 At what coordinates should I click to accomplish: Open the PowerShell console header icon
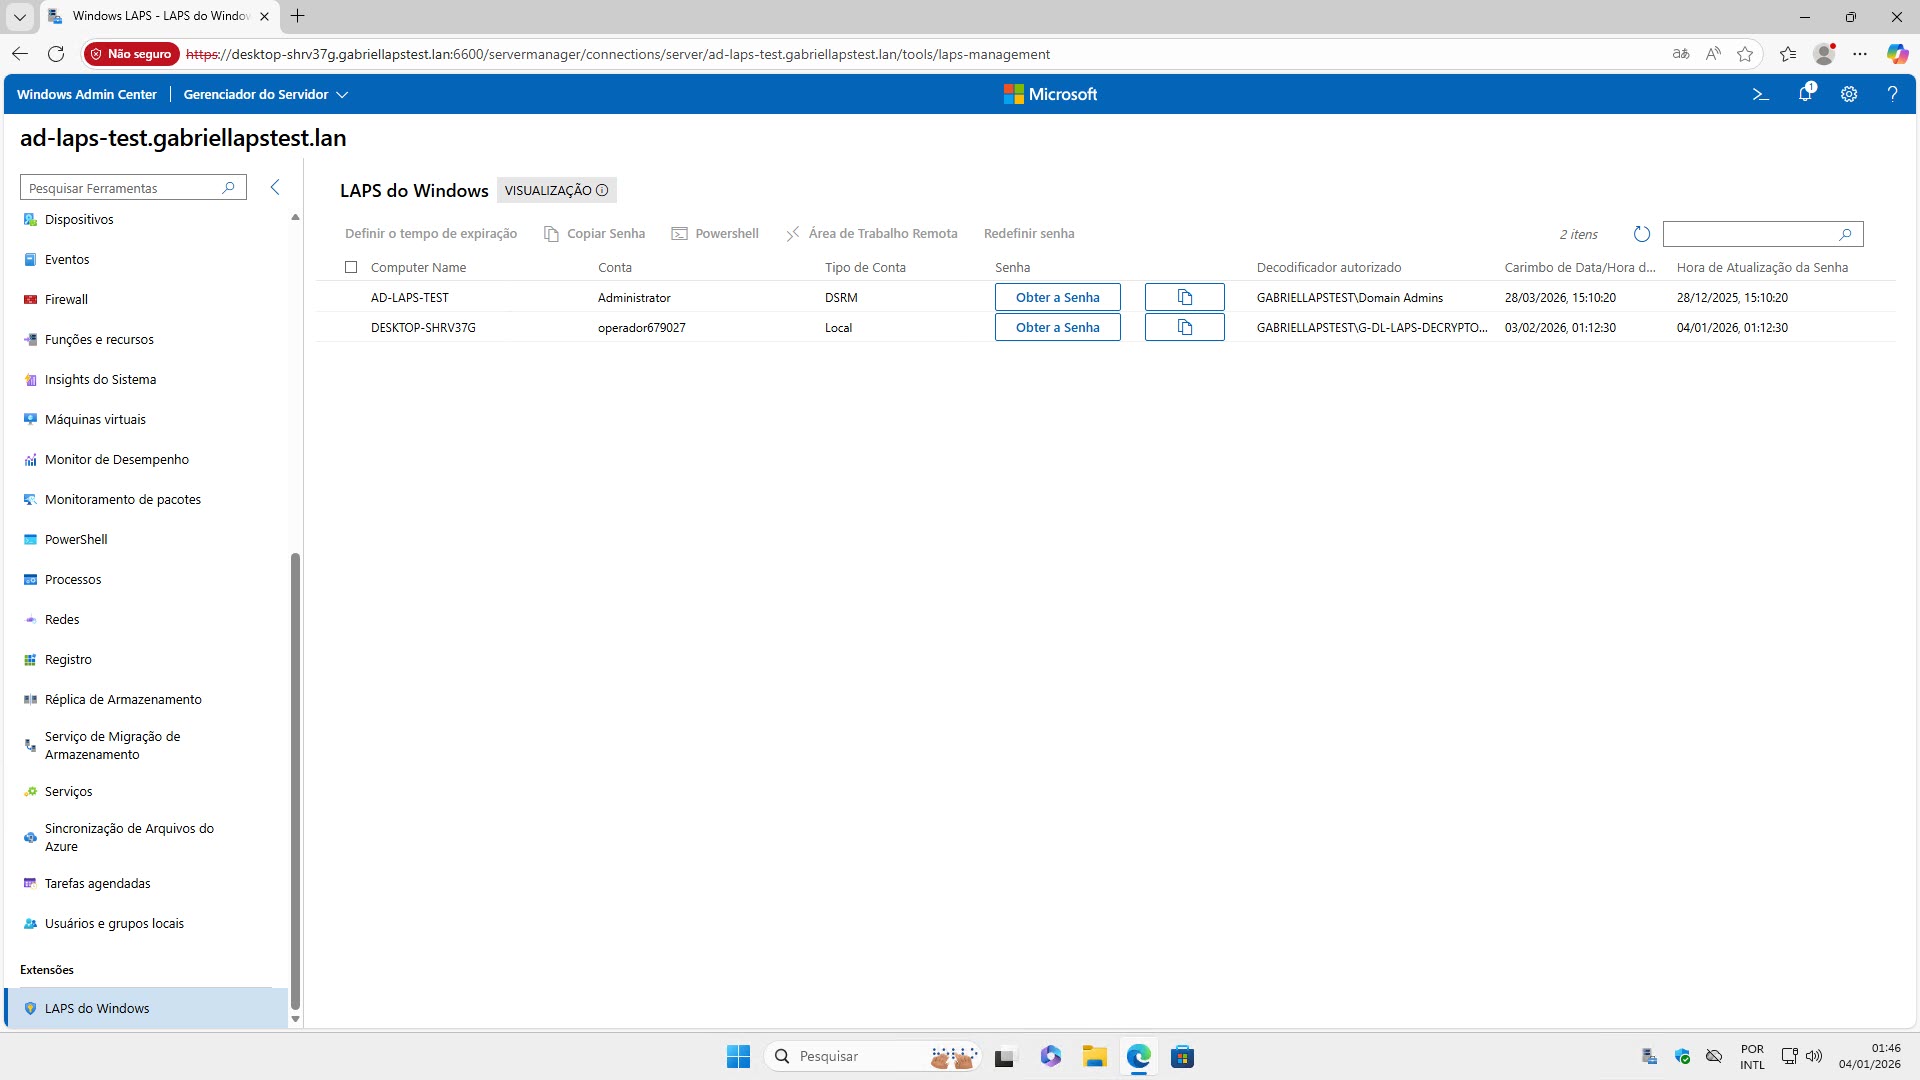click(x=1760, y=94)
